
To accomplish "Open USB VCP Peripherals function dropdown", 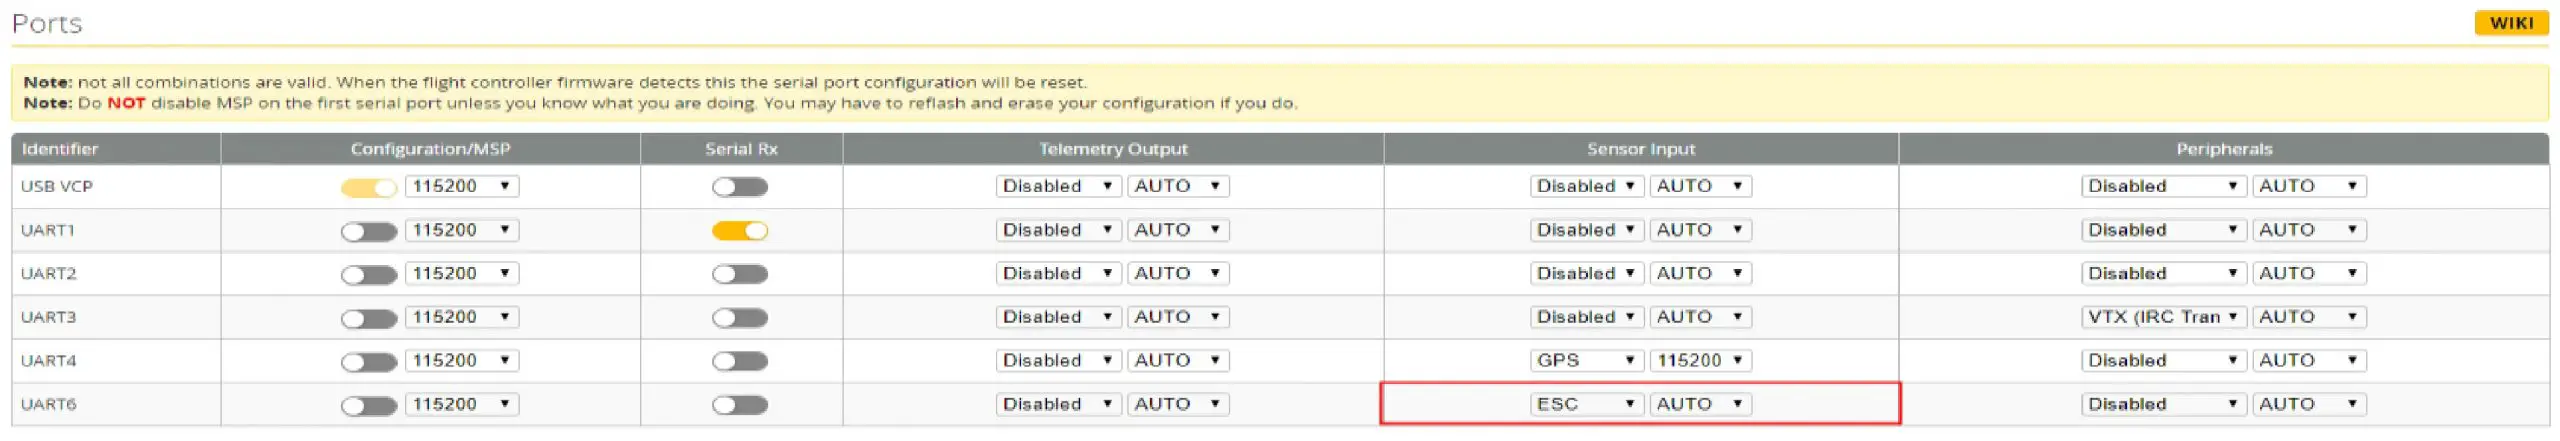I will pyautogui.click(x=2164, y=186).
